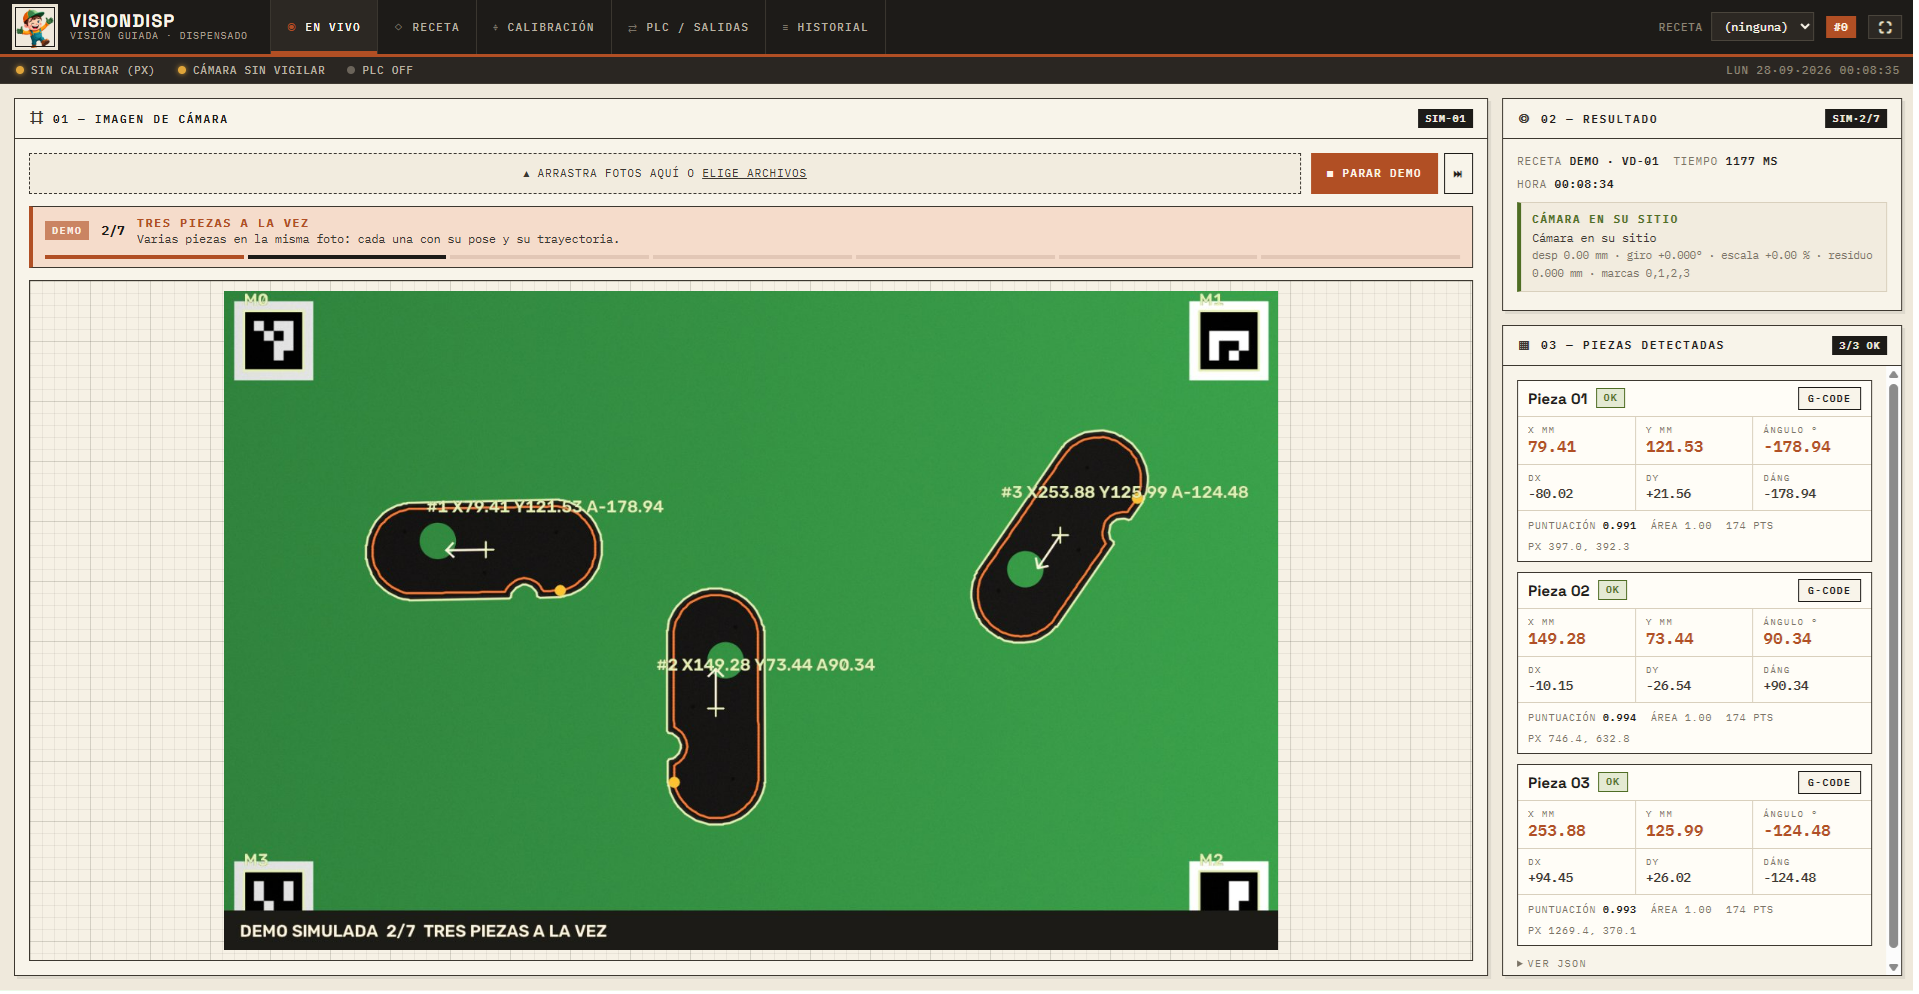This screenshot has height=994, width=1919.
Task: Click the Cámara en su sitio status box
Action: click(1702, 247)
